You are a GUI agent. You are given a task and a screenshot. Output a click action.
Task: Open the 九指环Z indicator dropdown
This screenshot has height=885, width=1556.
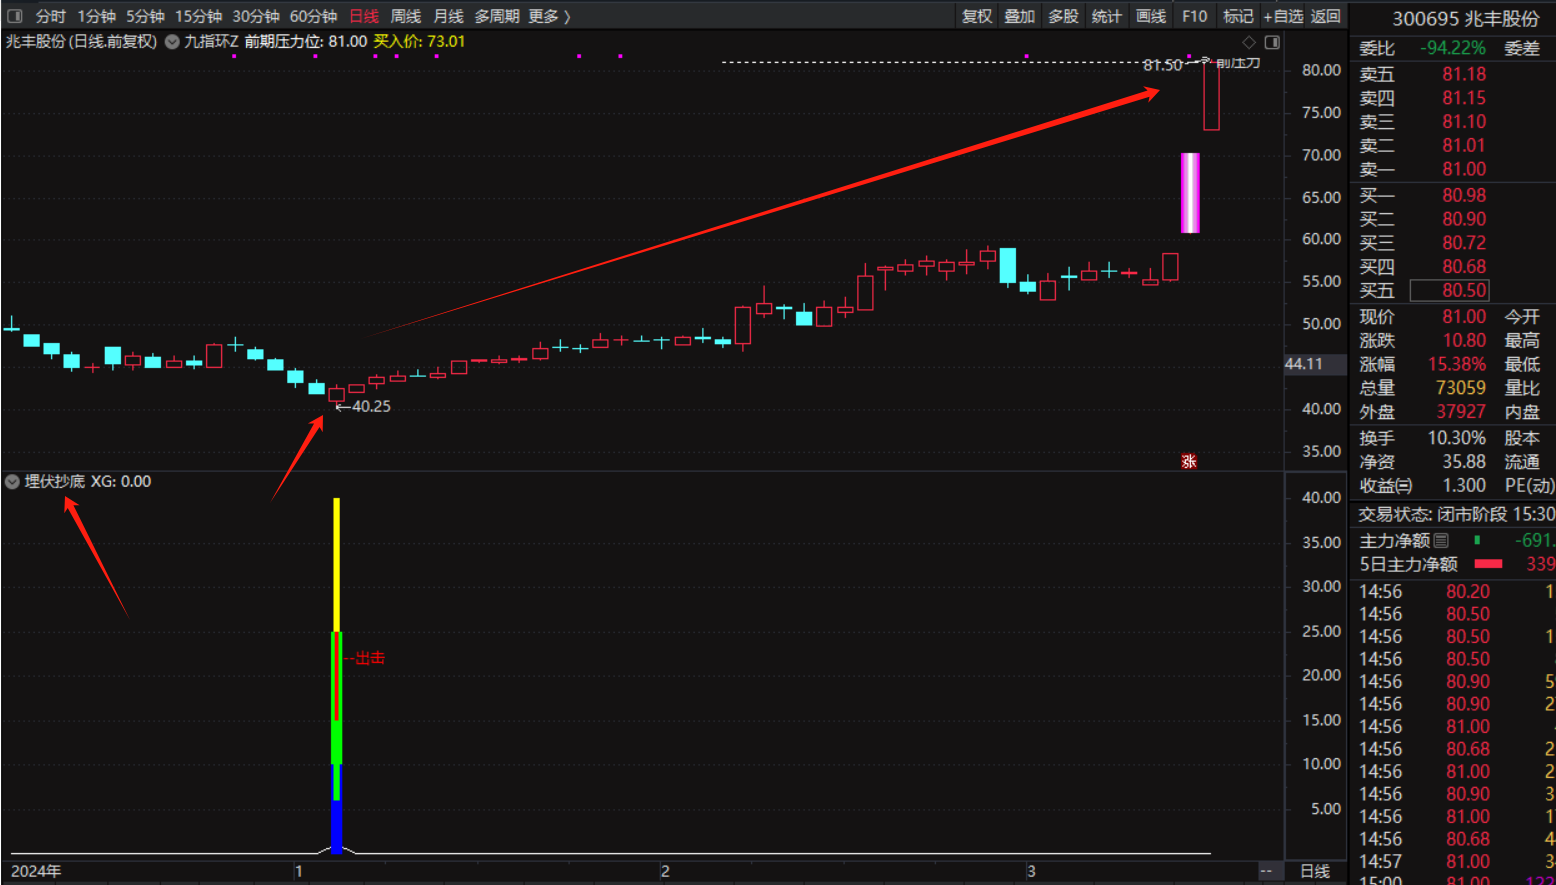point(172,42)
